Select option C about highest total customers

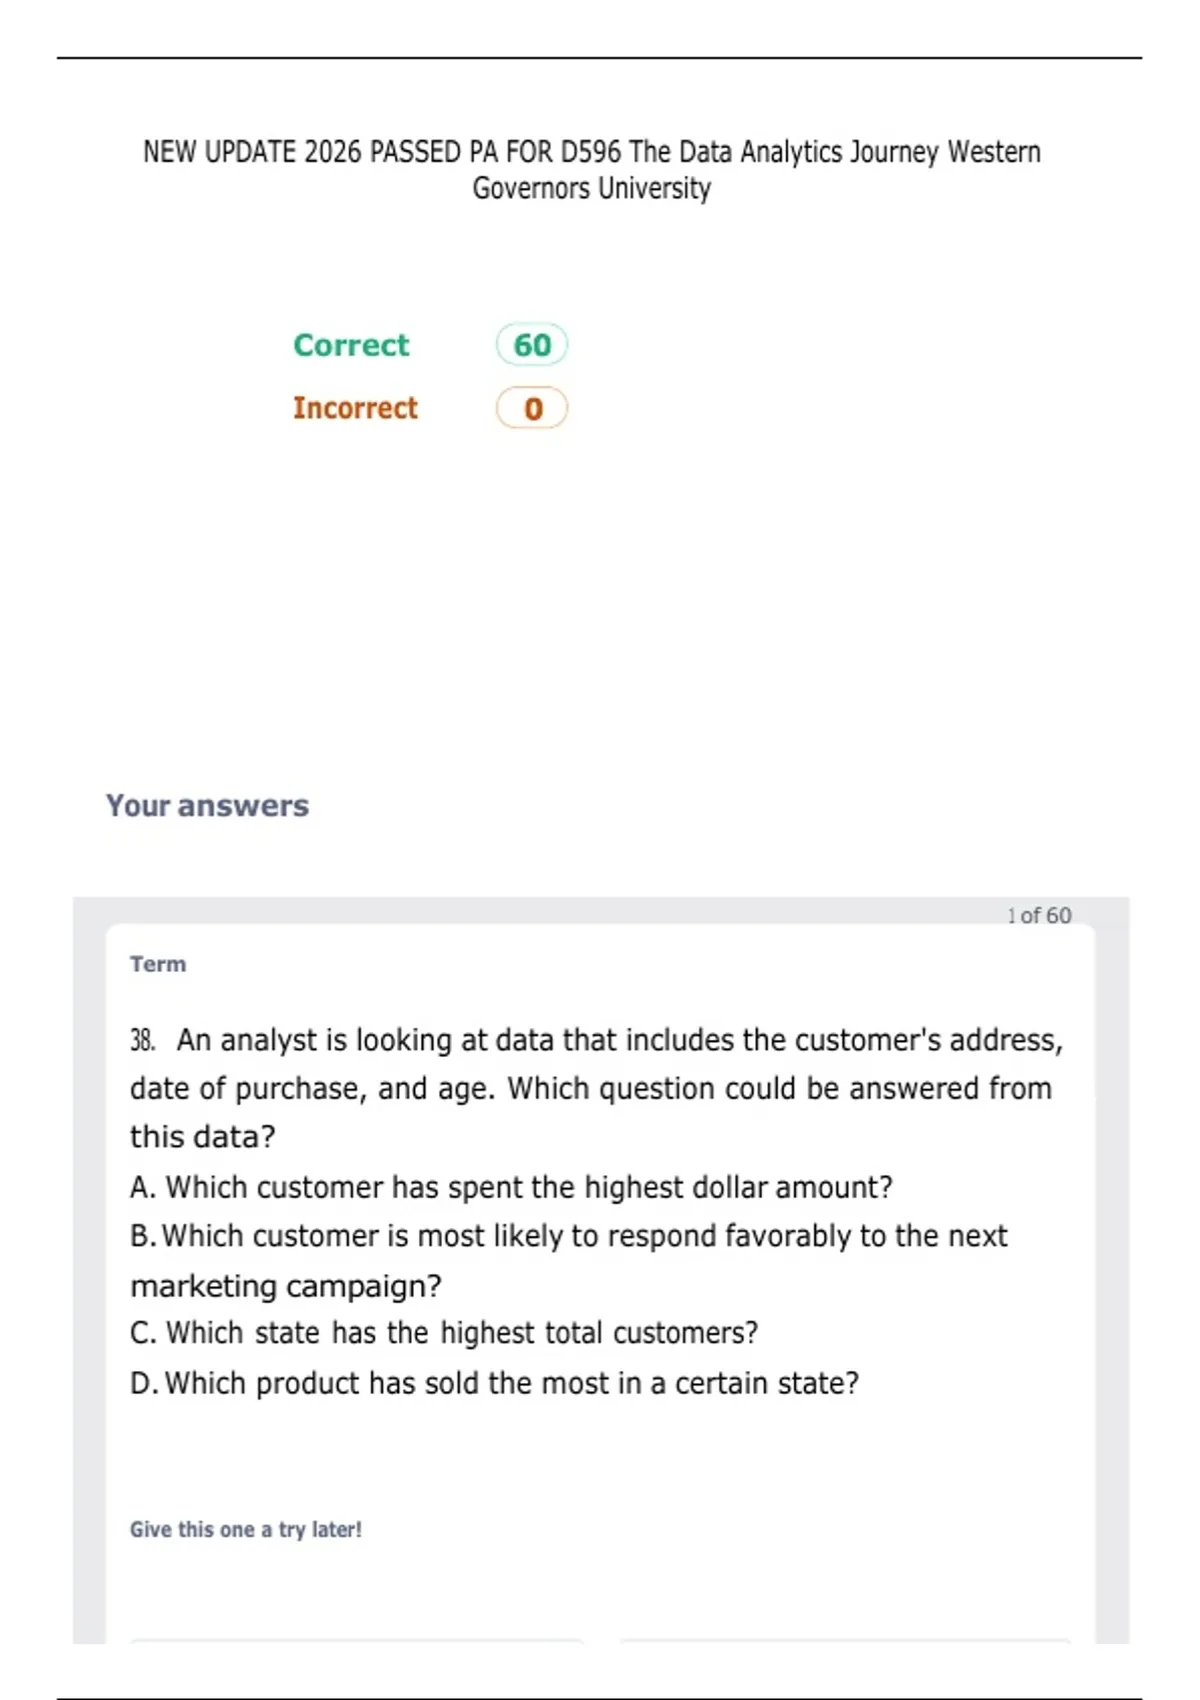[x=444, y=1333]
